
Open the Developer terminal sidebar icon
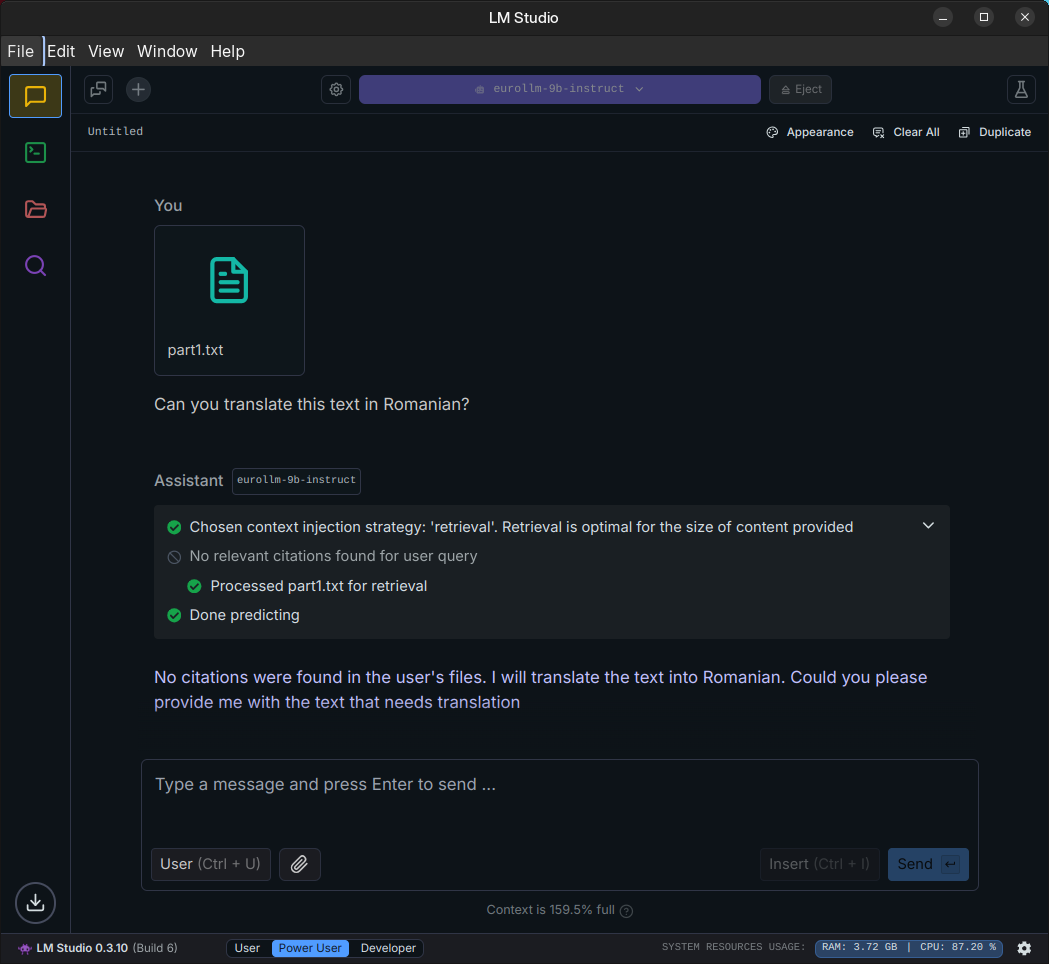coord(35,152)
